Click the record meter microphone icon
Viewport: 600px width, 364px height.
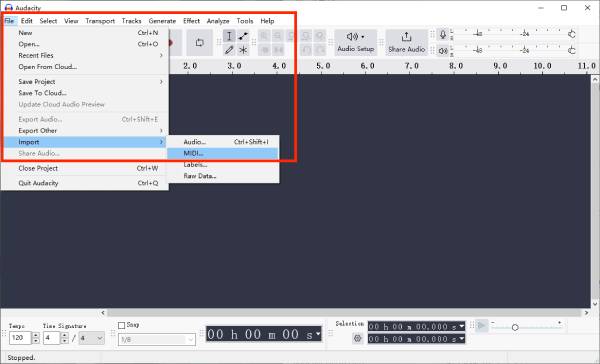(443, 35)
